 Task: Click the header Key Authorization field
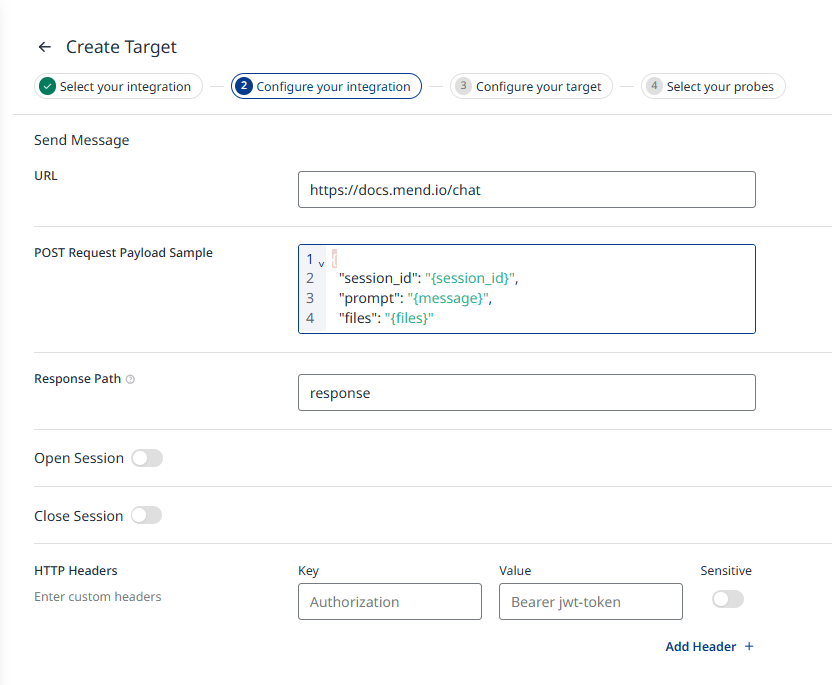click(389, 602)
